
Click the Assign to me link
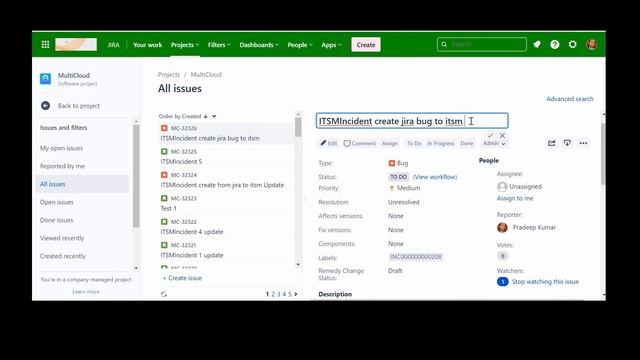coord(515,198)
